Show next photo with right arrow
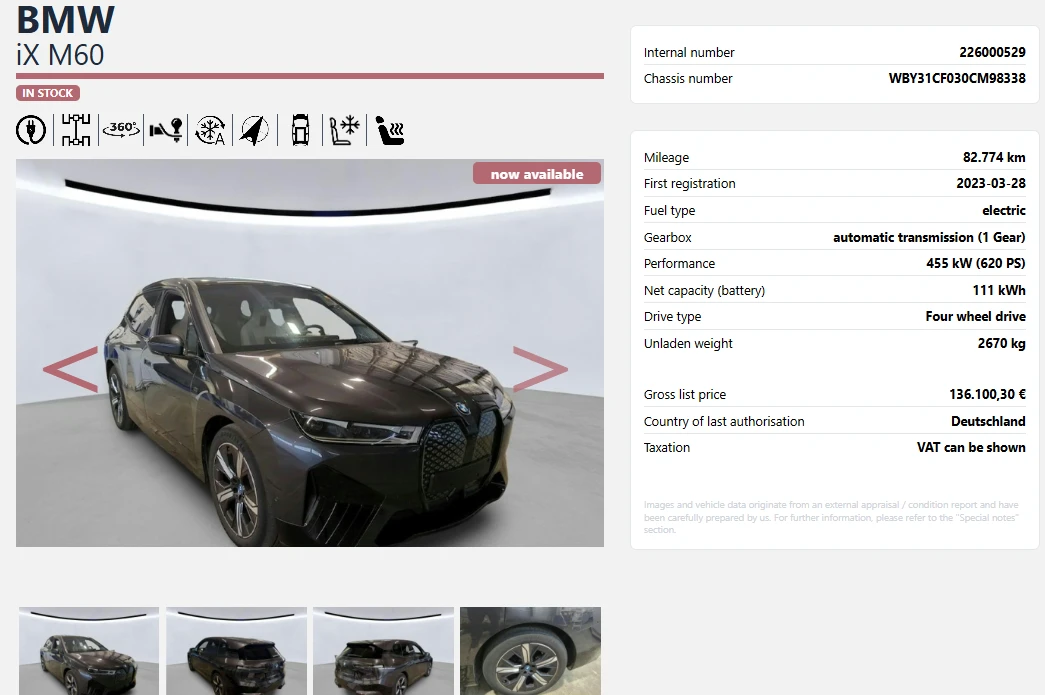 540,368
